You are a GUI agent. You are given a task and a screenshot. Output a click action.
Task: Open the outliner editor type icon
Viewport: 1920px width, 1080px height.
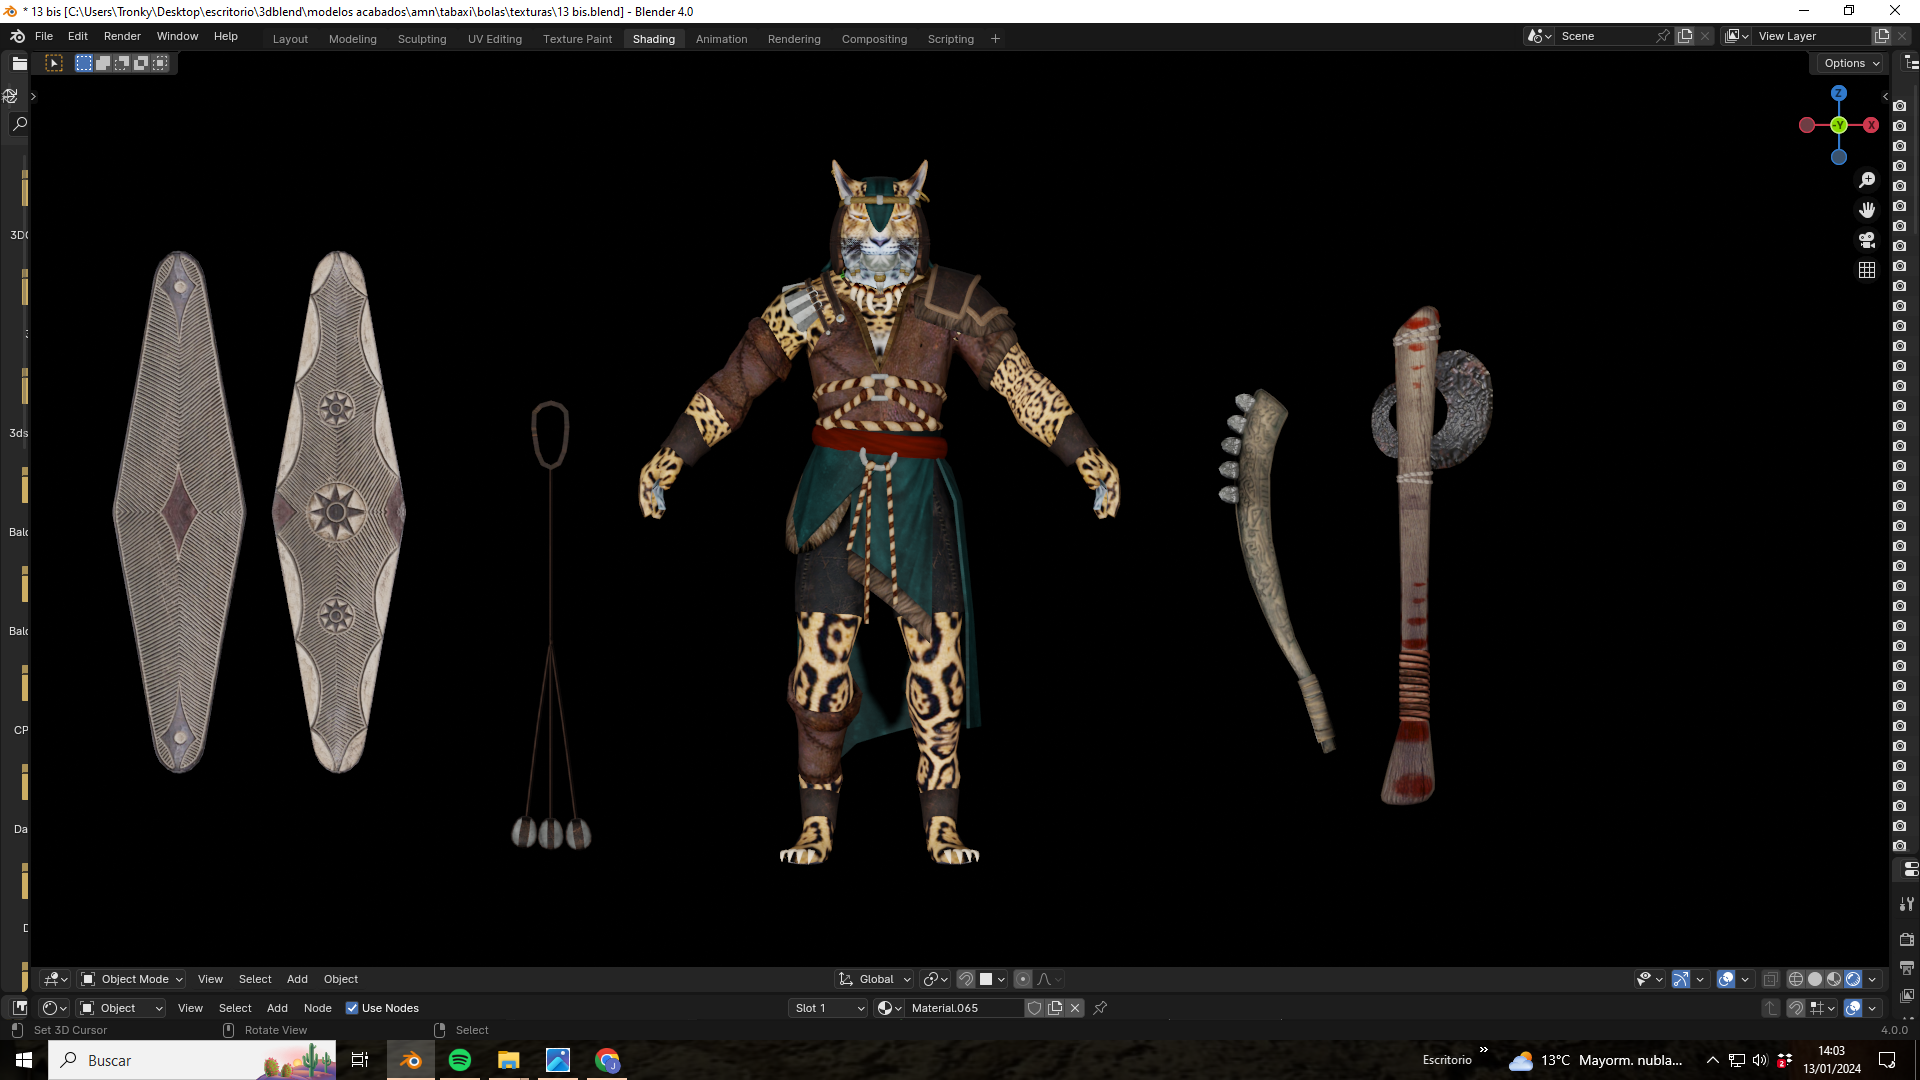[x=1910, y=63]
